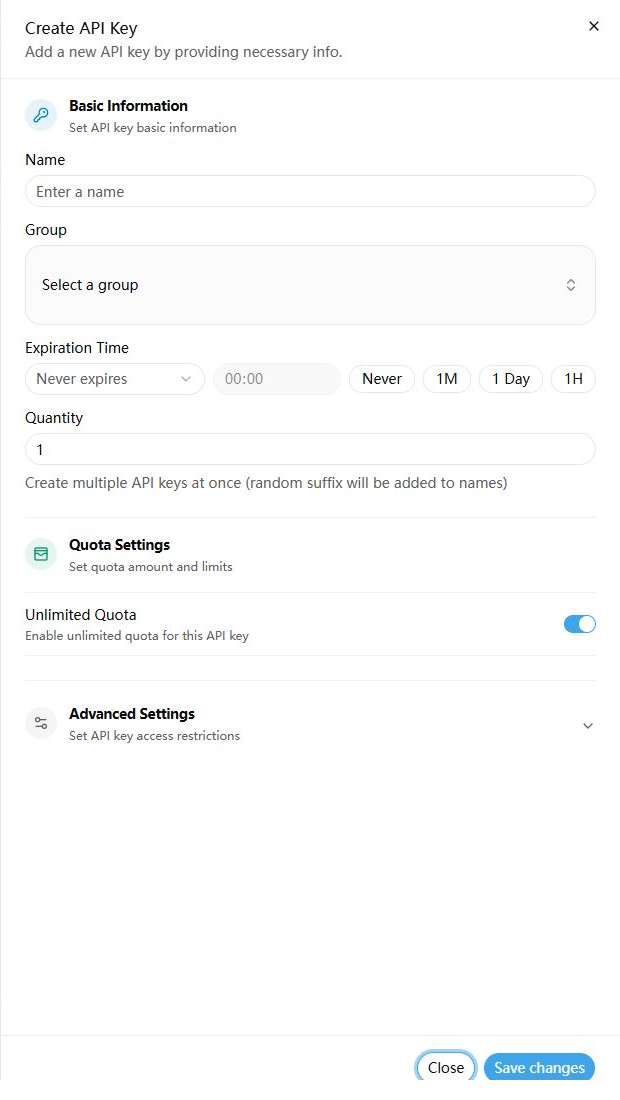Click the Close button at bottom
Screen dimensions: 620x1100
(x=446, y=1067)
